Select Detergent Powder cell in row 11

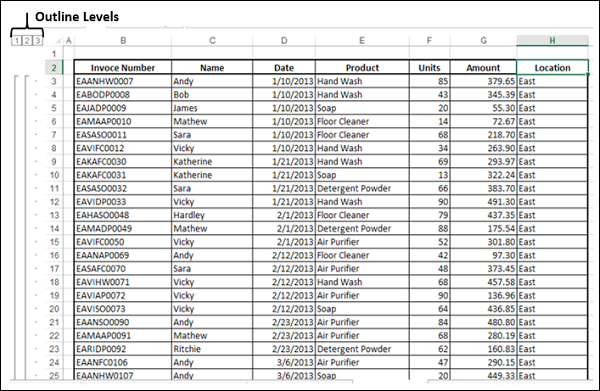[x=362, y=188]
